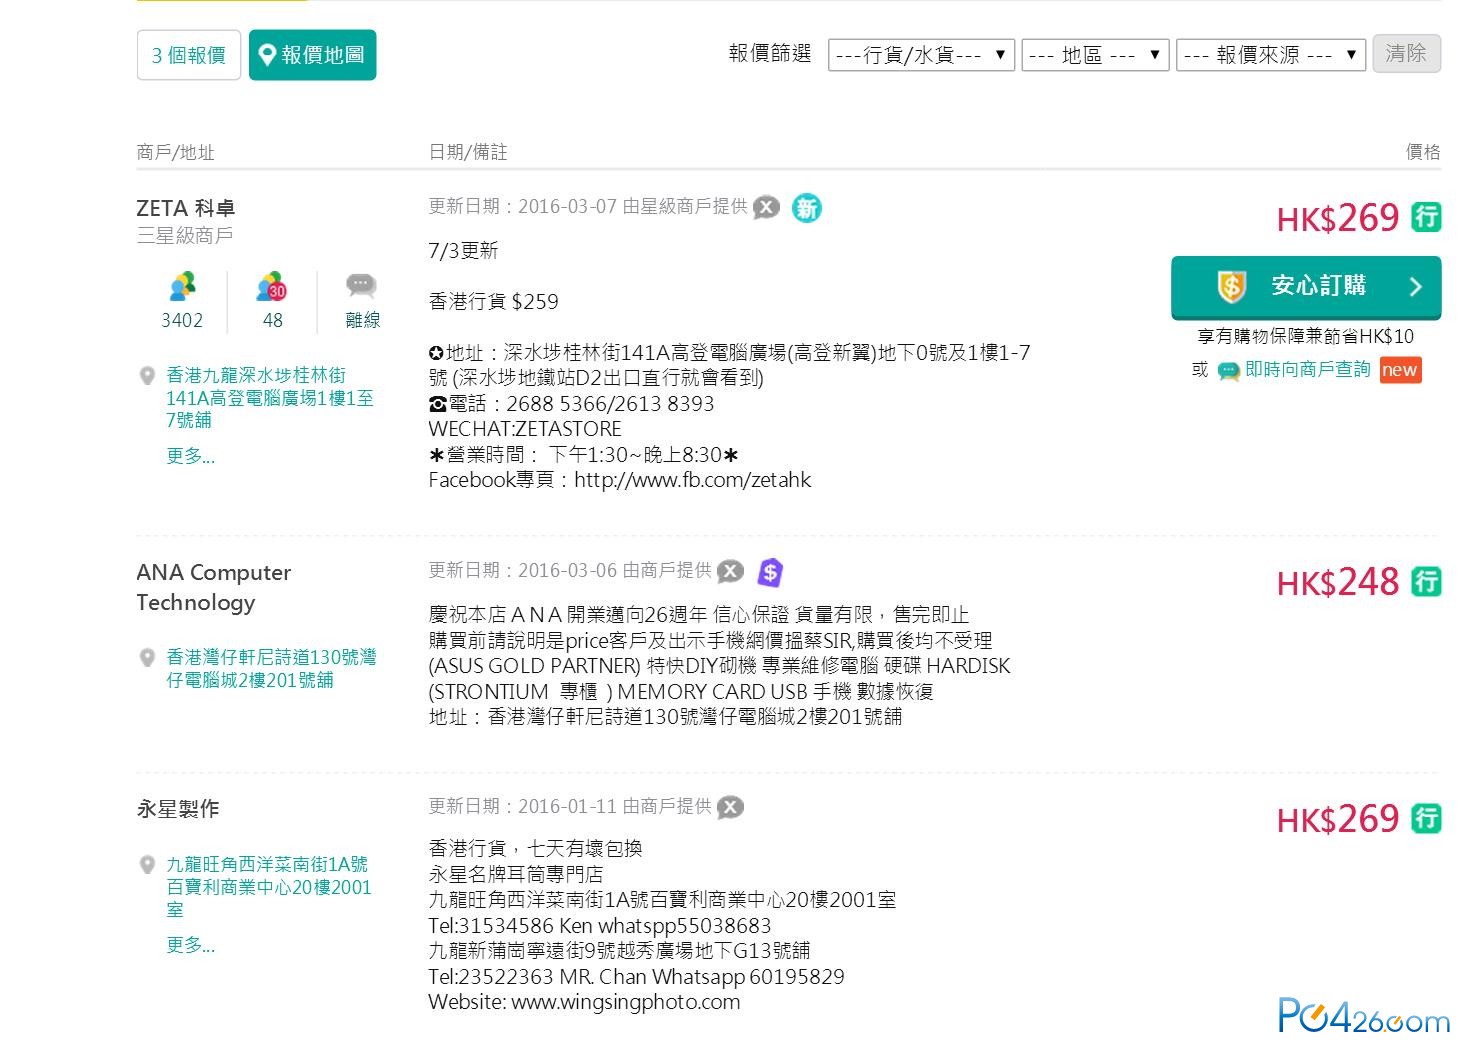Click the WECHAT:ZETASTORE text

click(x=525, y=429)
